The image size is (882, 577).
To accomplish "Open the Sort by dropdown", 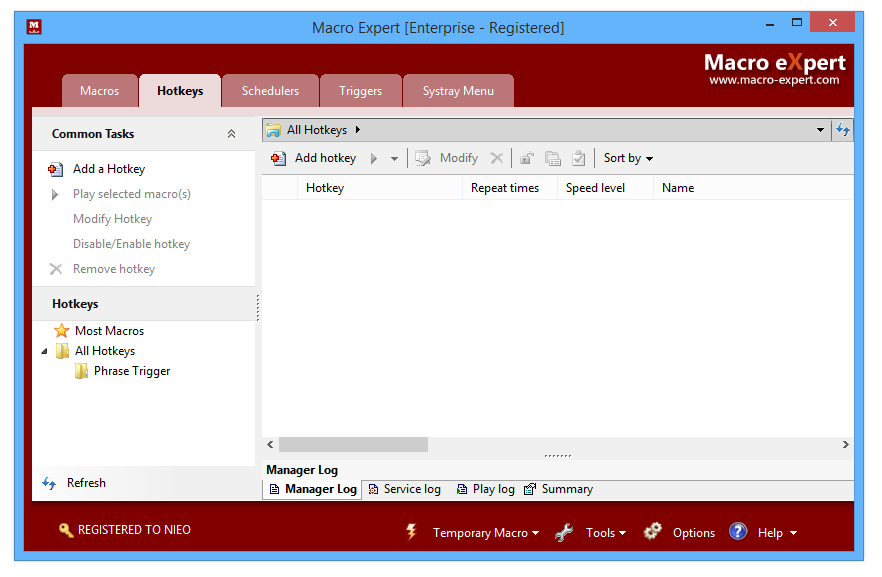I will [x=628, y=159].
